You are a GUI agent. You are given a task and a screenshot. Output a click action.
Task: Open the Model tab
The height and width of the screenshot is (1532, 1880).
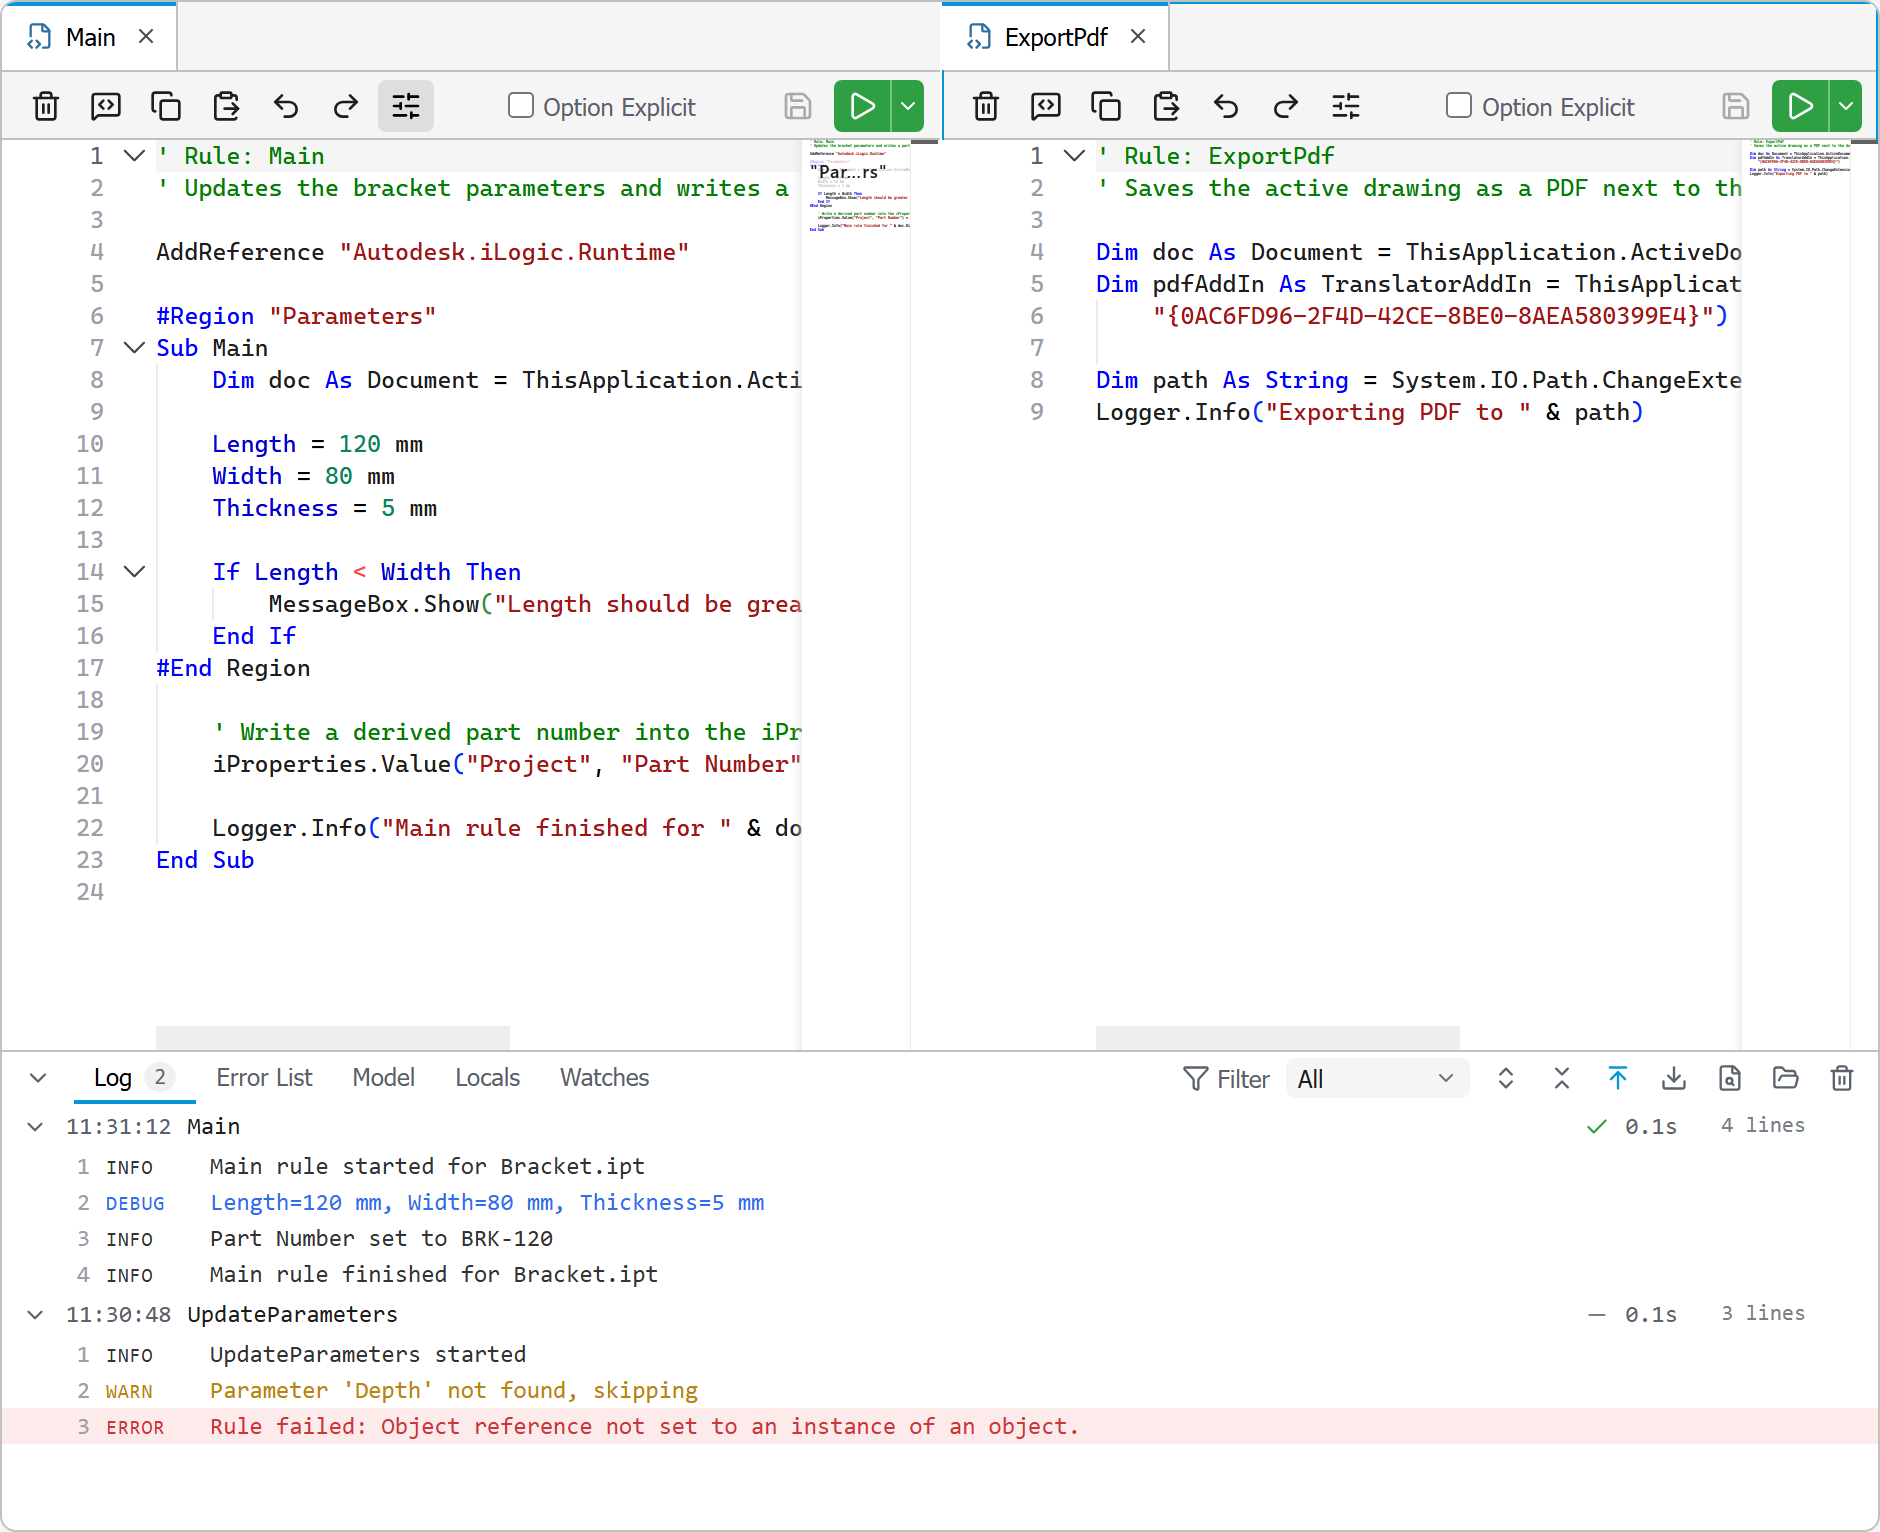pos(383,1078)
